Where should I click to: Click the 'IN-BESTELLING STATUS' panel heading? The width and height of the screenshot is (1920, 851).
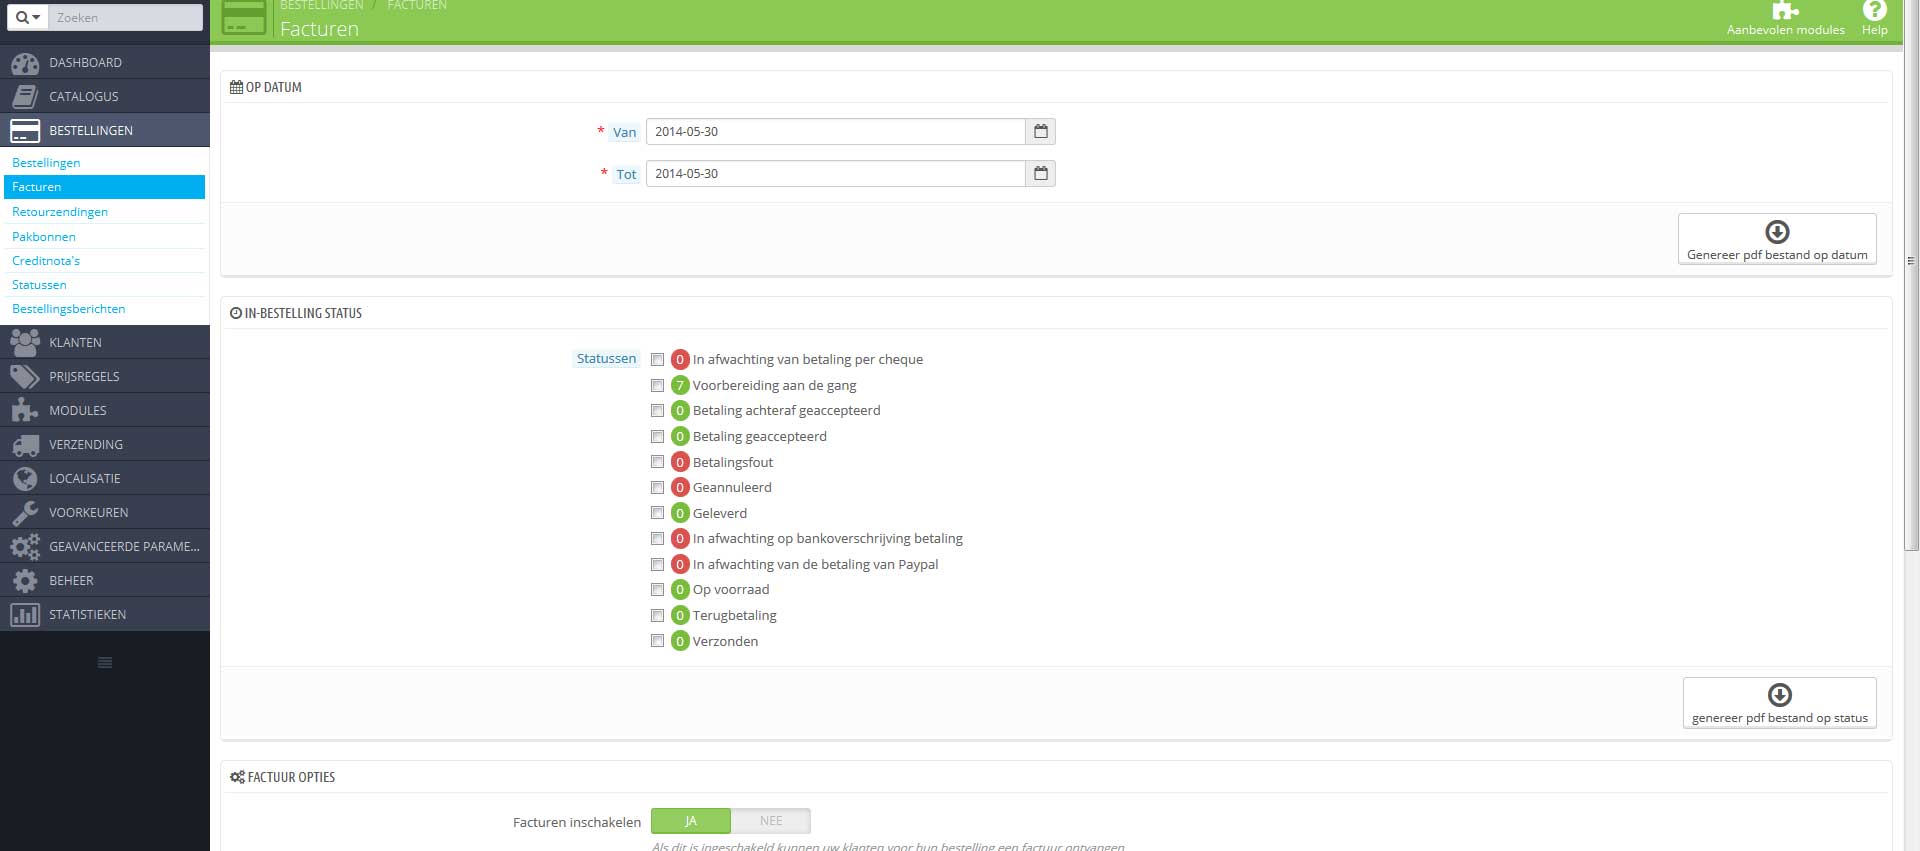point(296,314)
